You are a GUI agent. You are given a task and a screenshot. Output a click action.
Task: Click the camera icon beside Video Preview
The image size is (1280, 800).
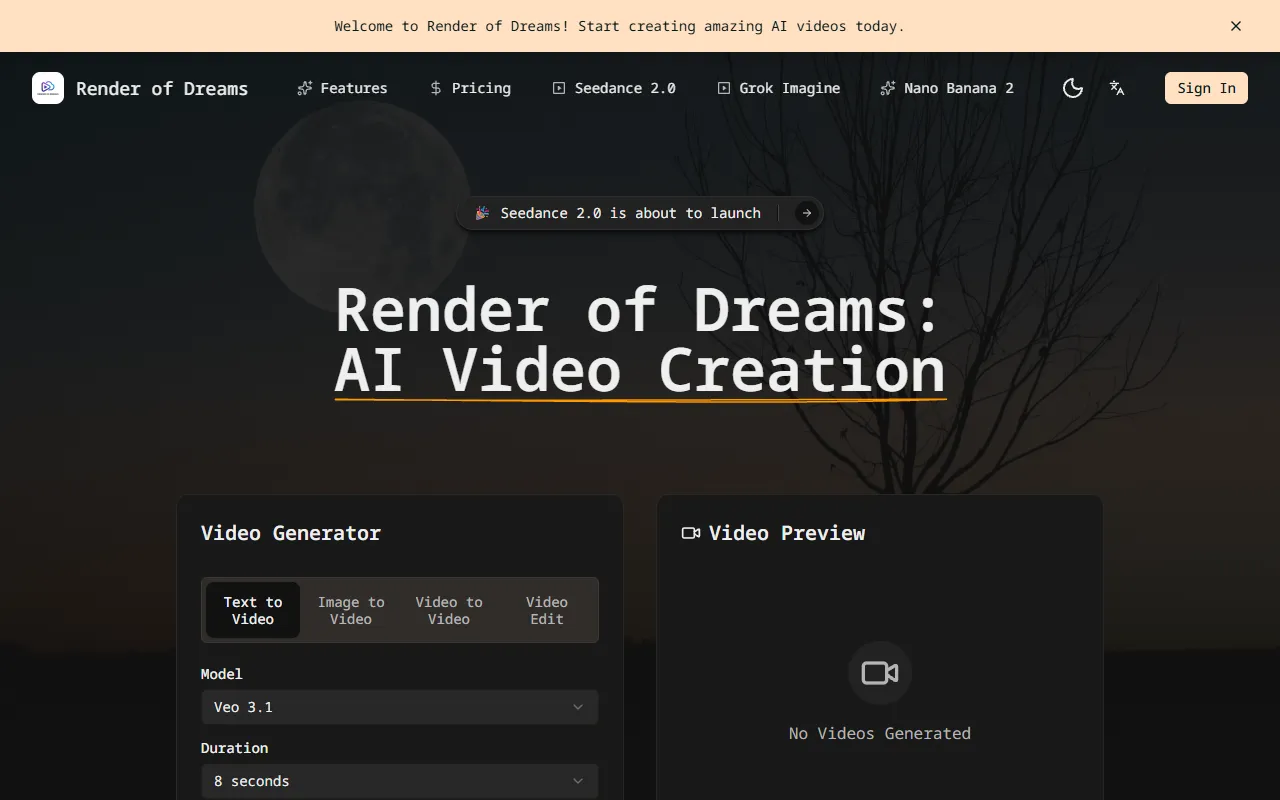pos(691,533)
